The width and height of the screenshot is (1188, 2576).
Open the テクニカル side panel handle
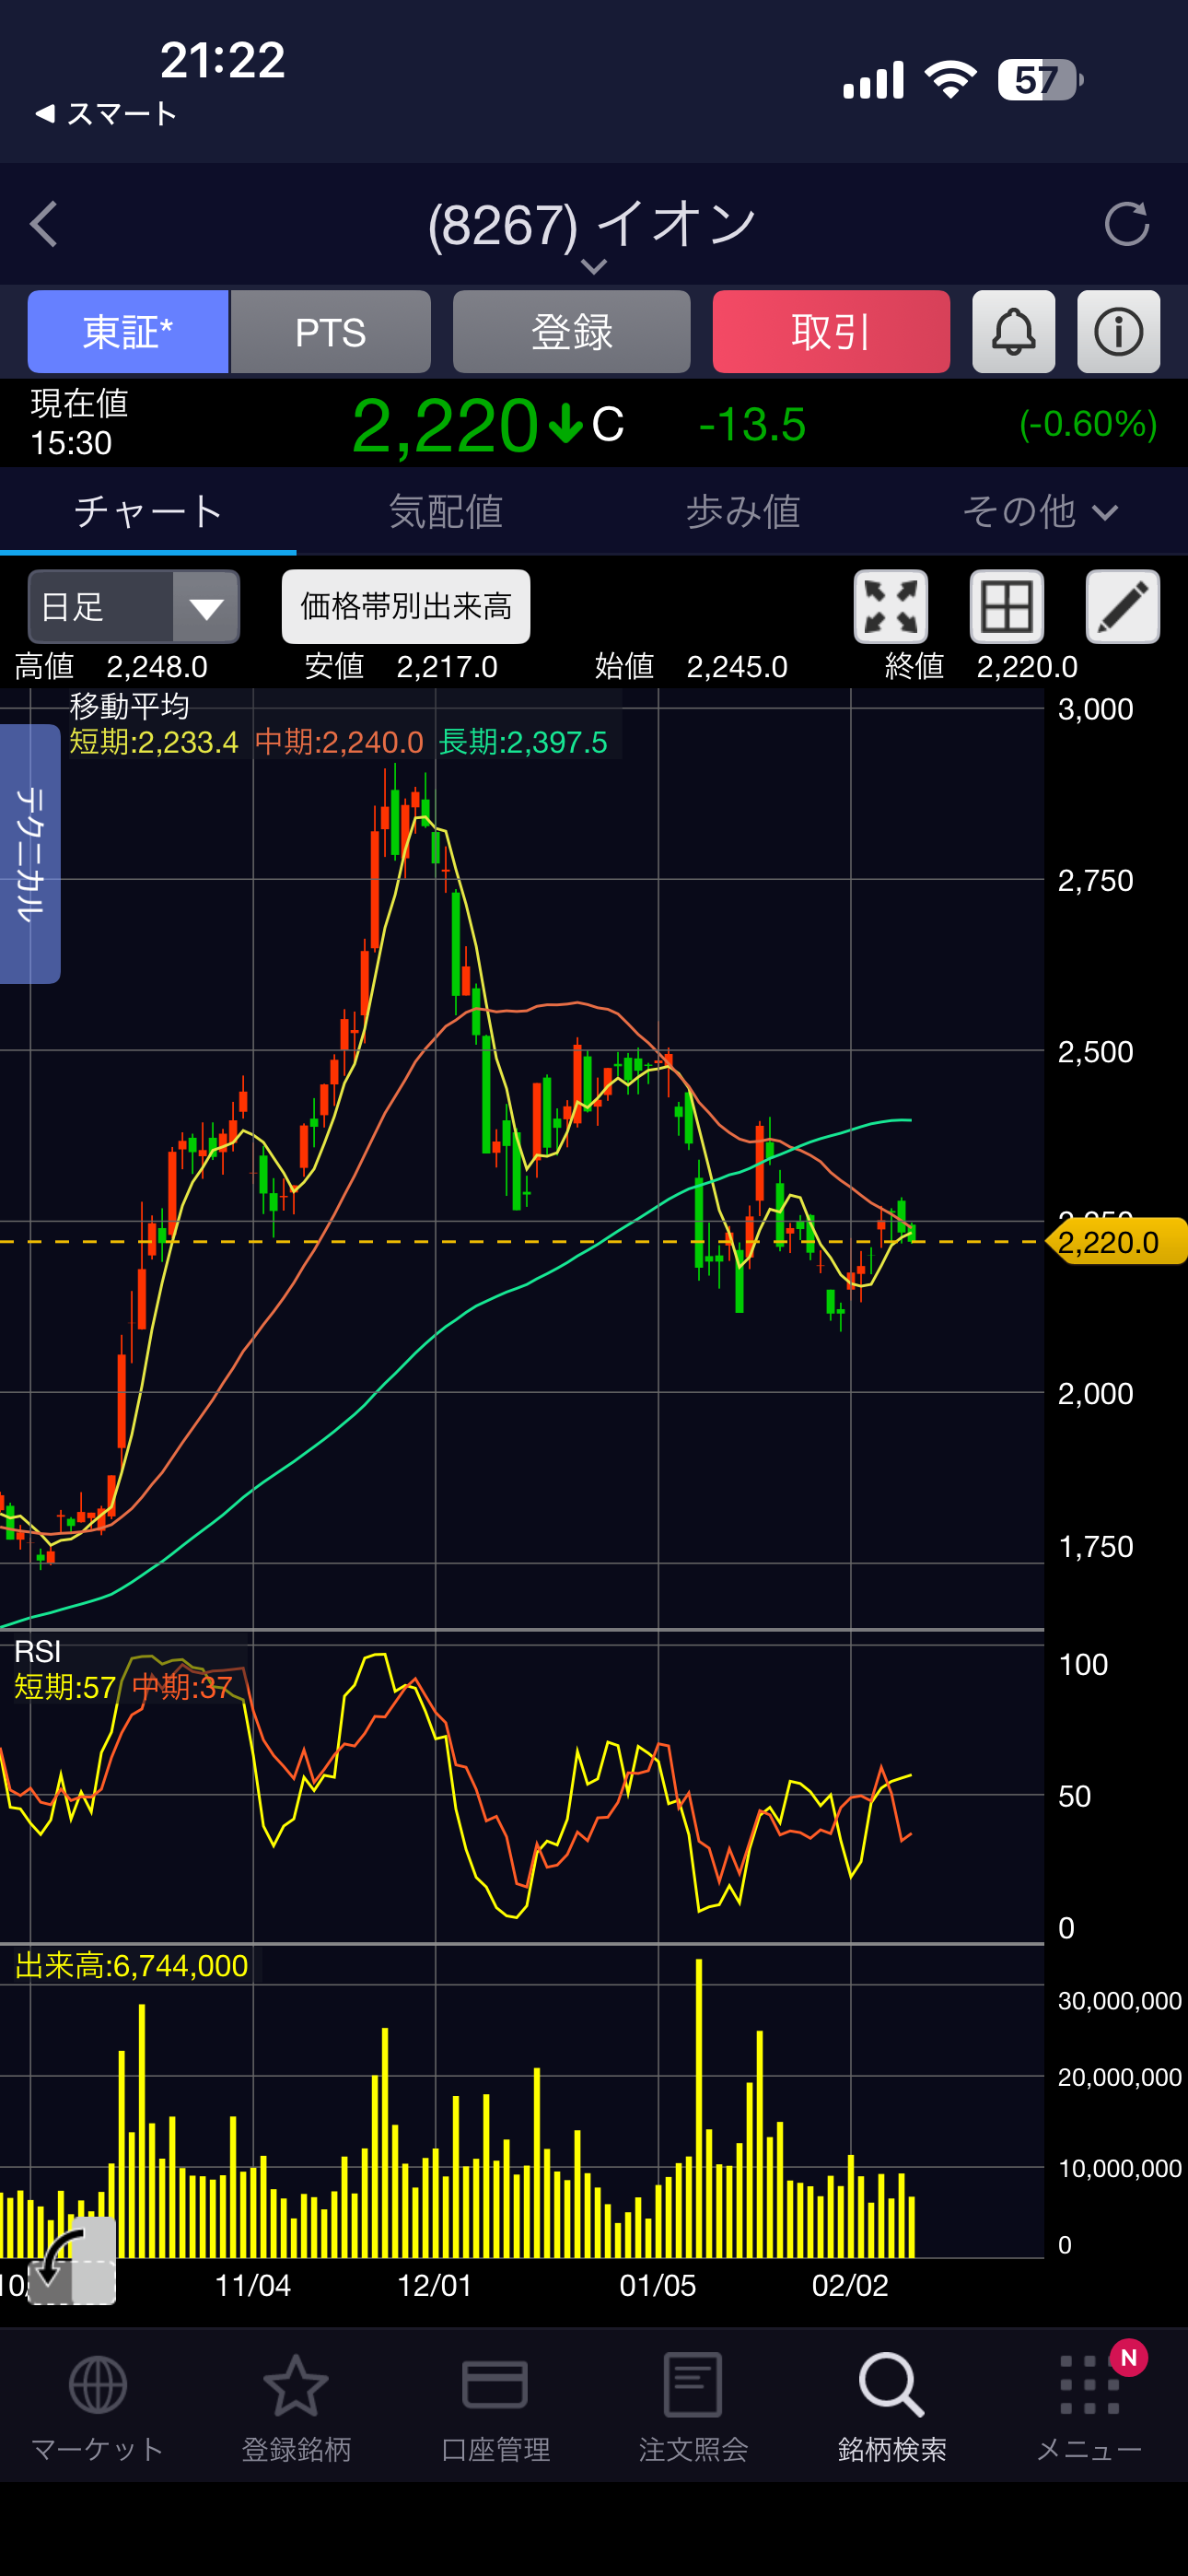click(30, 853)
